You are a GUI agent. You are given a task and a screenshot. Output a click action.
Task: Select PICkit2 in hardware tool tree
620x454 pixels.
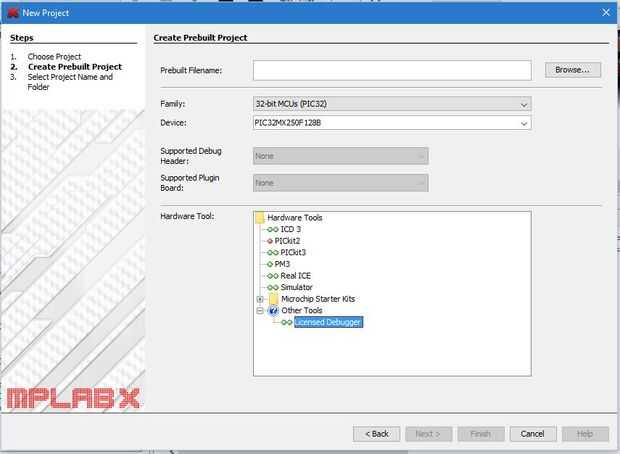click(287, 241)
